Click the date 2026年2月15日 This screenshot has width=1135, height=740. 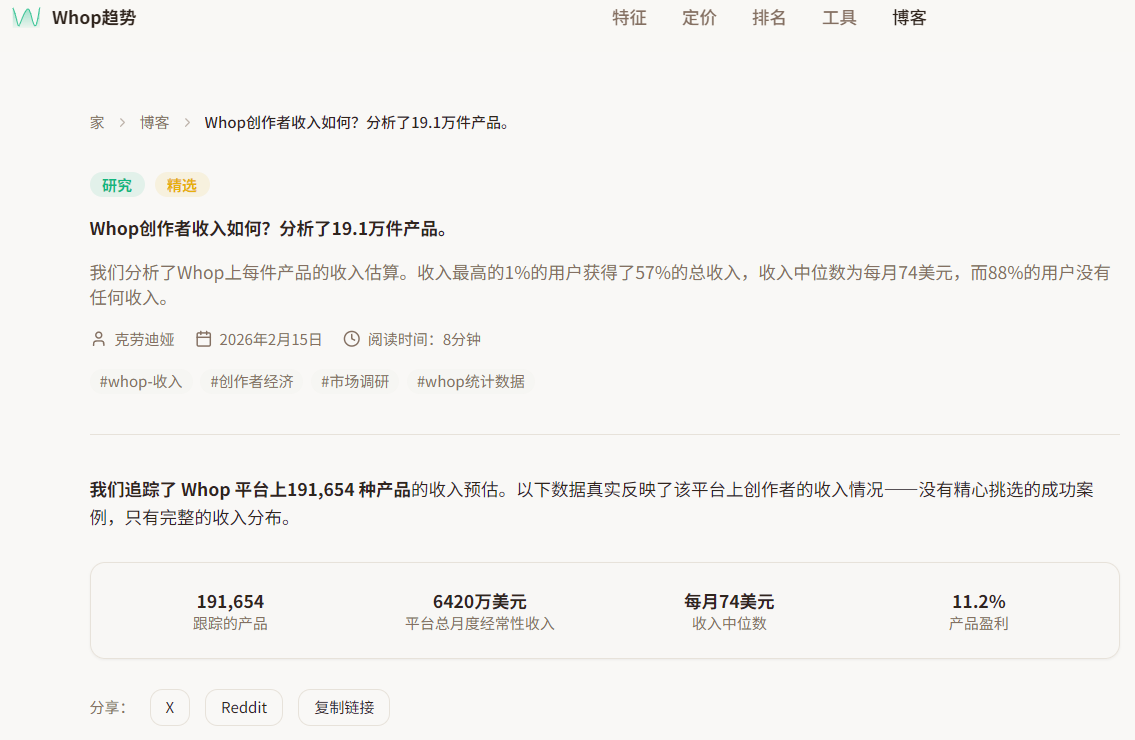tap(270, 340)
